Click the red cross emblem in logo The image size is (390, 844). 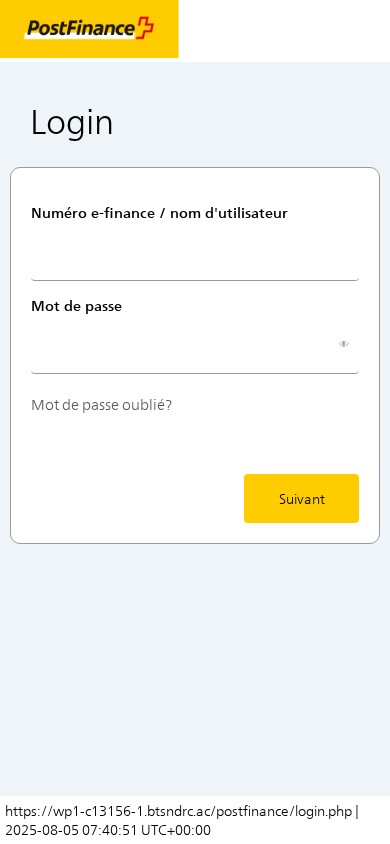tap(145, 27)
